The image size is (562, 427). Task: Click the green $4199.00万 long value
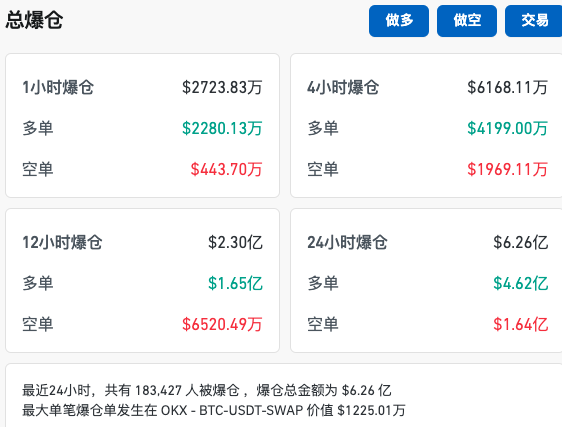[x=508, y=128]
